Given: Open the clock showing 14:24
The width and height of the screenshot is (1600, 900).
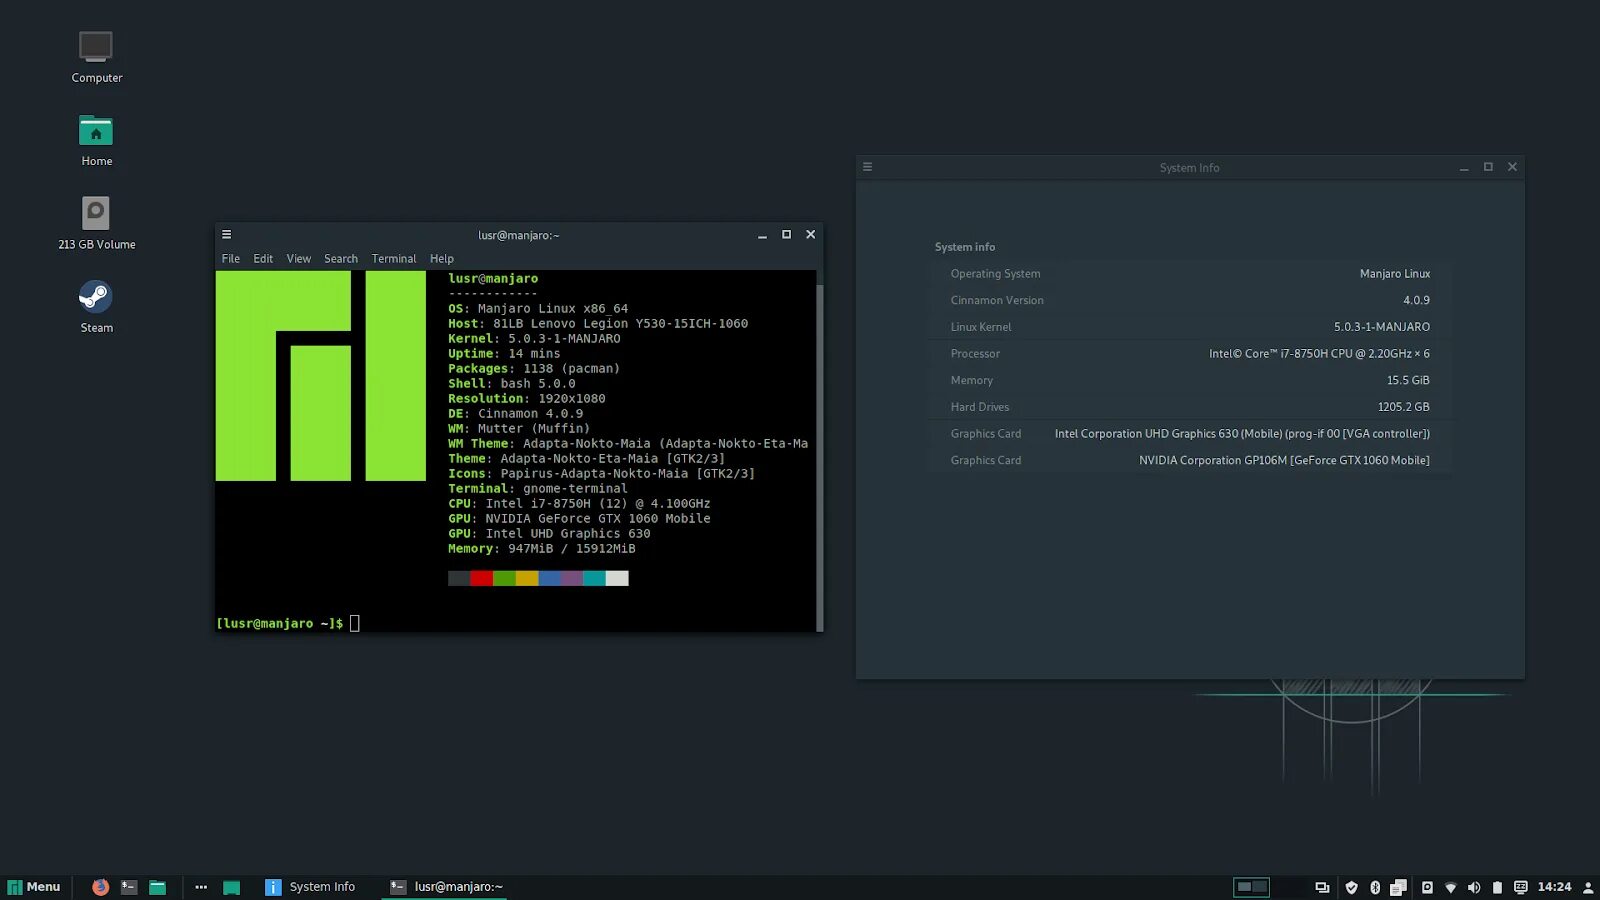Looking at the screenshot, I should (x=1554, y=887).
